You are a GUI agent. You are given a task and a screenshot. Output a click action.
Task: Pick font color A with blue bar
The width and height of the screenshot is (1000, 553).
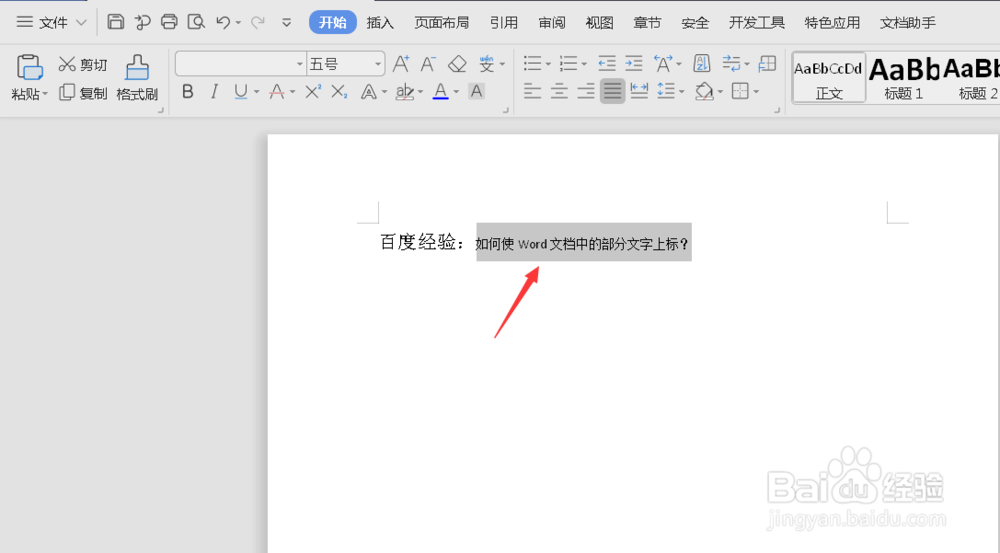[x=440, y=92]
